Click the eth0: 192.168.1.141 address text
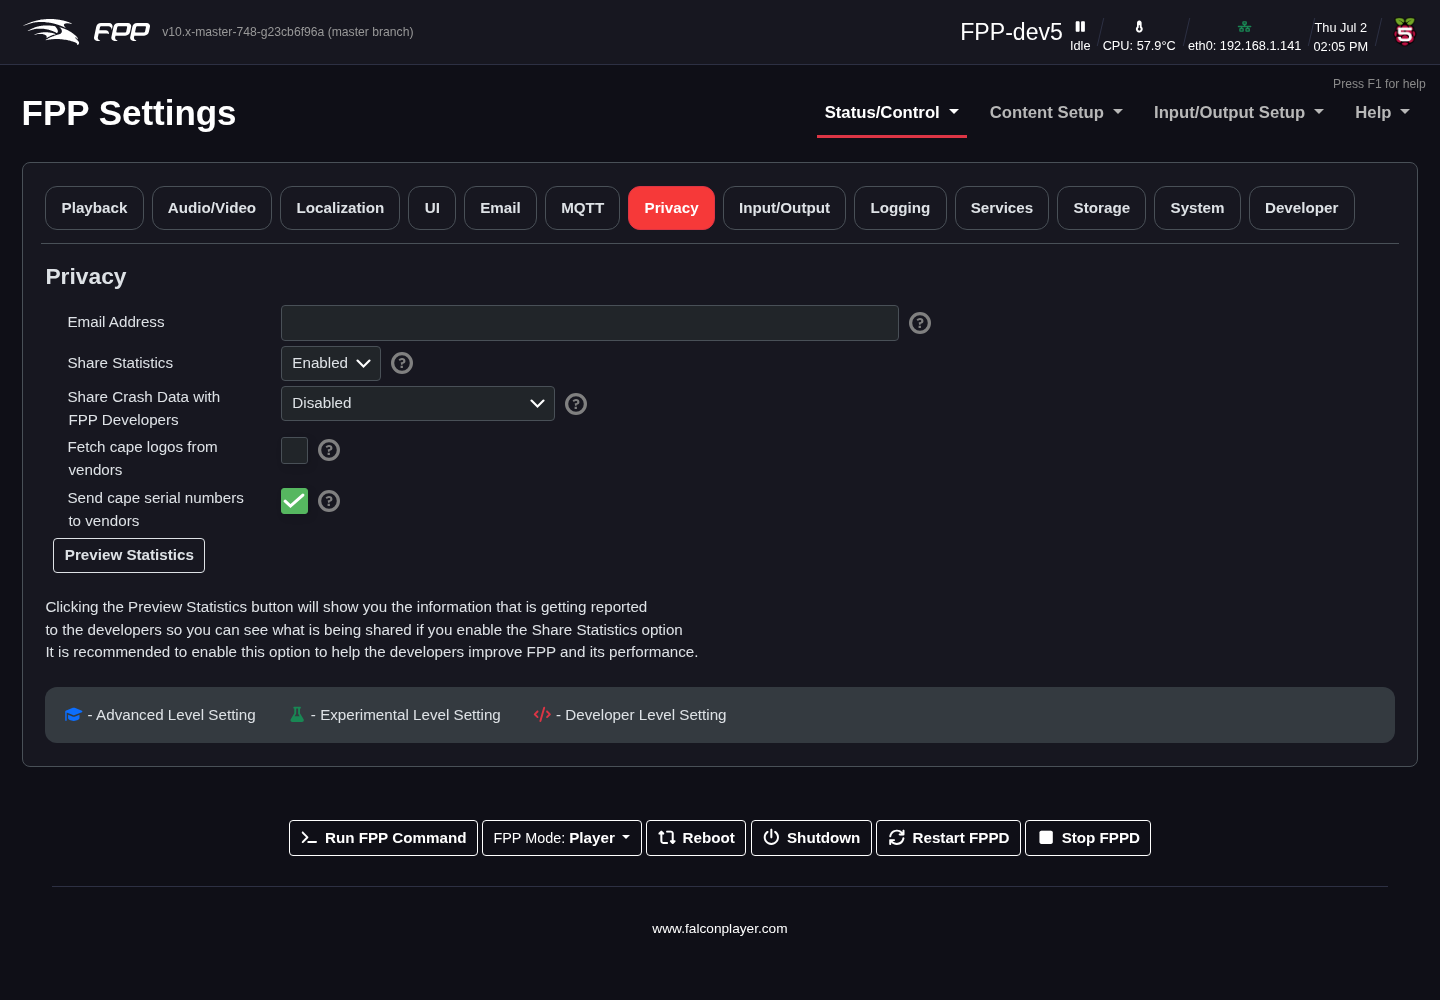This screenshot has width=1440, height=1000. (1244, 46)
